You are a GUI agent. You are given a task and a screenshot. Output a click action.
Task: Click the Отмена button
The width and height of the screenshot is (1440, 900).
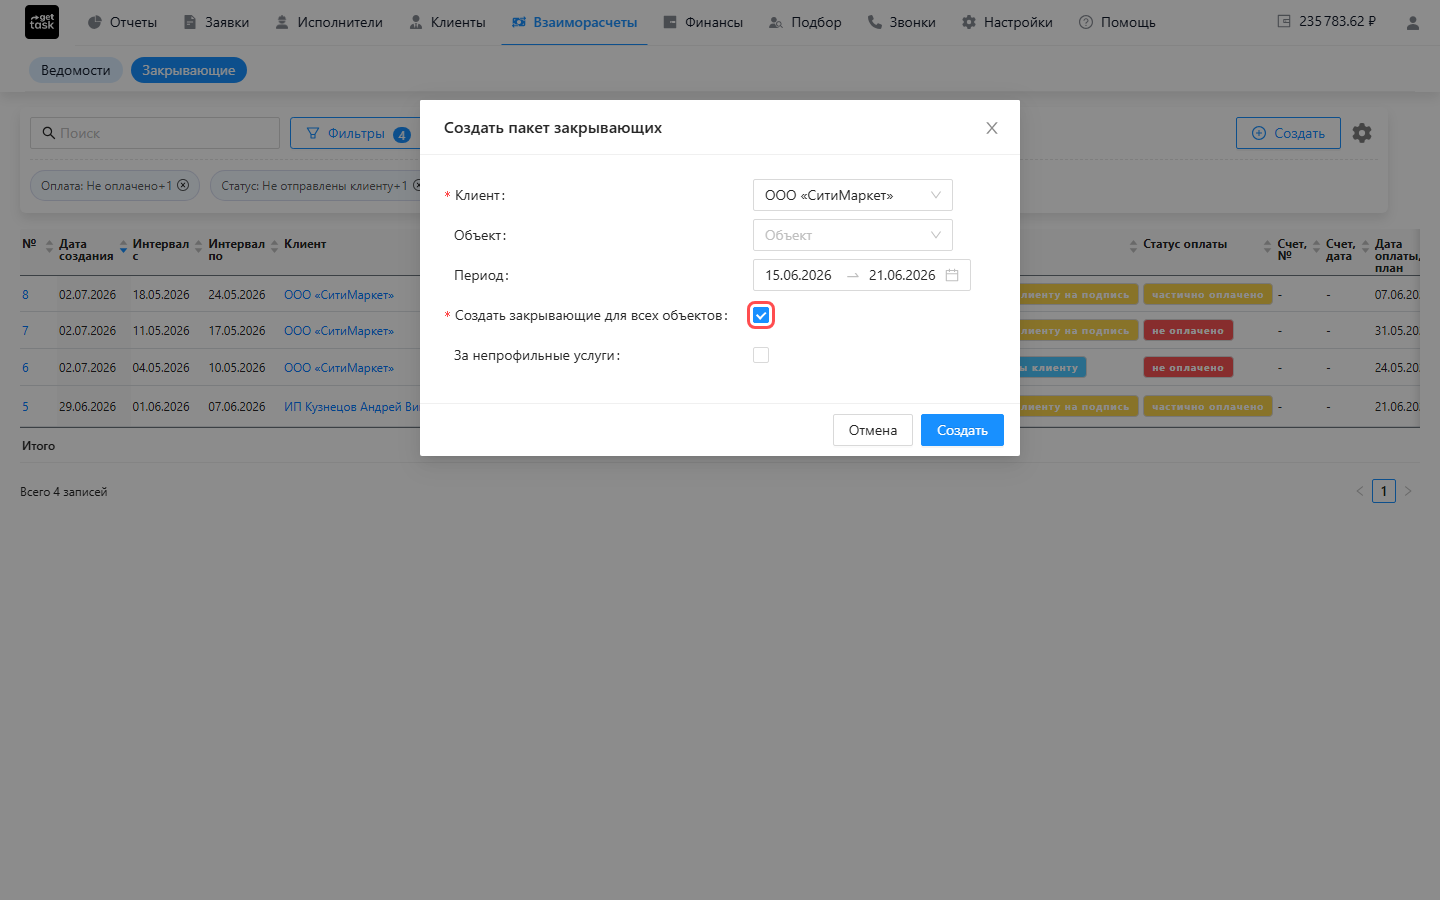click(x=873, y=430)
